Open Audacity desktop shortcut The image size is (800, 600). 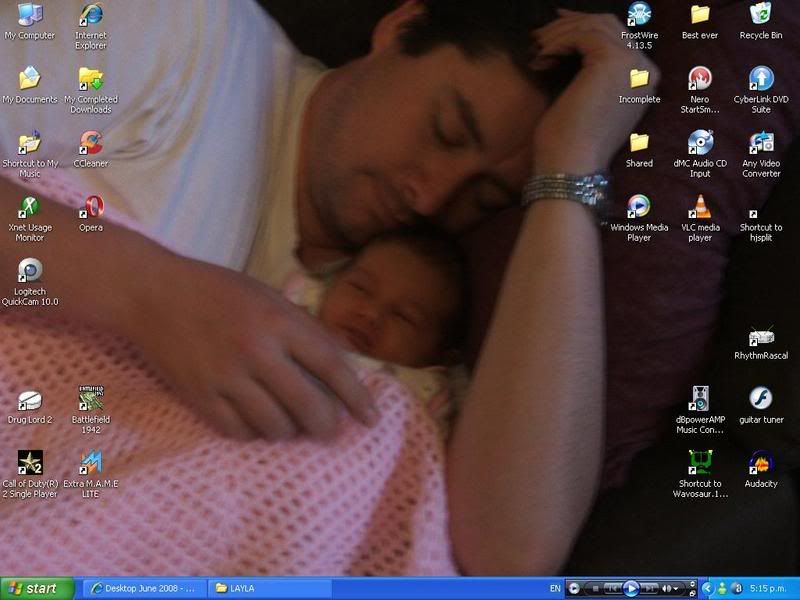pyautogui.click(x=761, y=463)
